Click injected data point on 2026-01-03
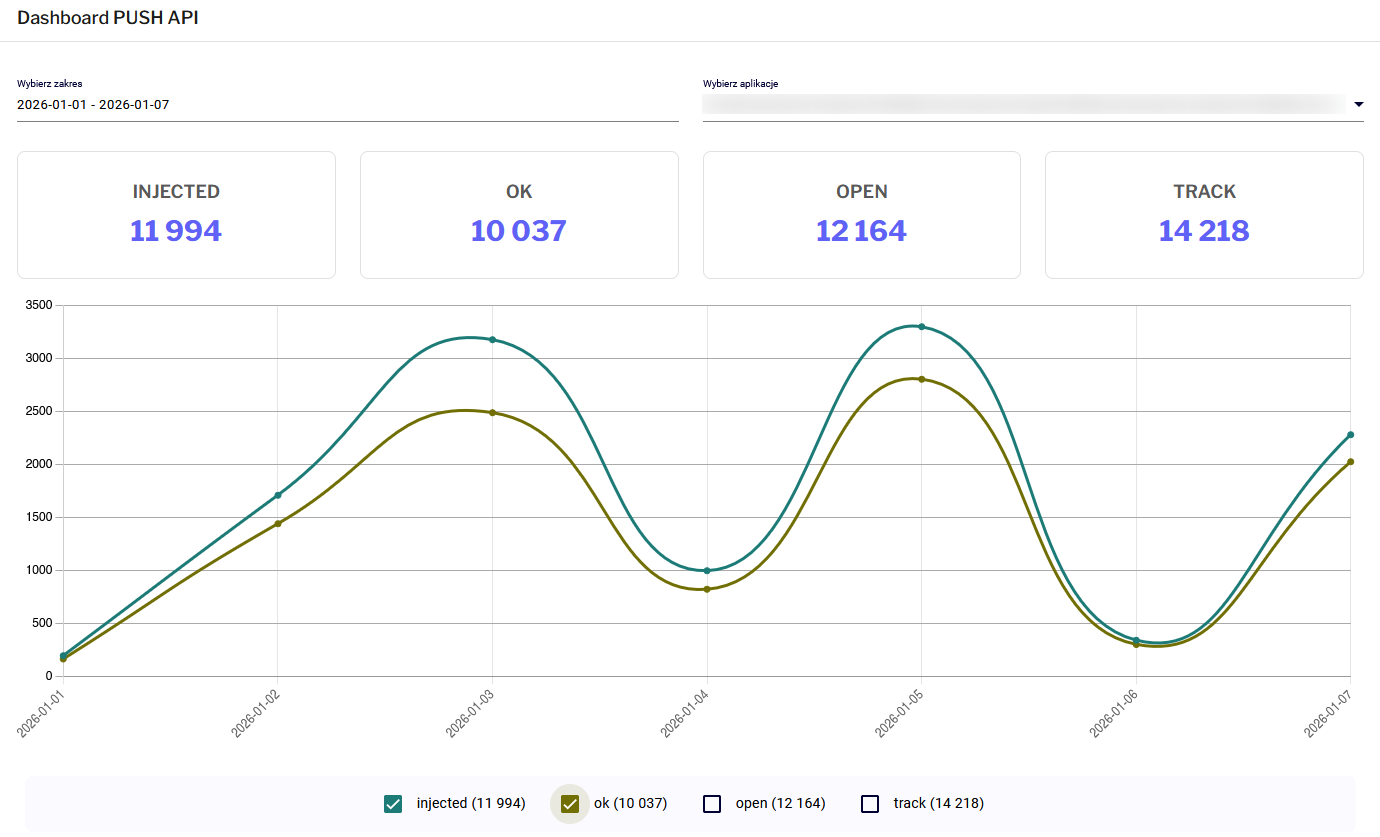 coord(492,340)
